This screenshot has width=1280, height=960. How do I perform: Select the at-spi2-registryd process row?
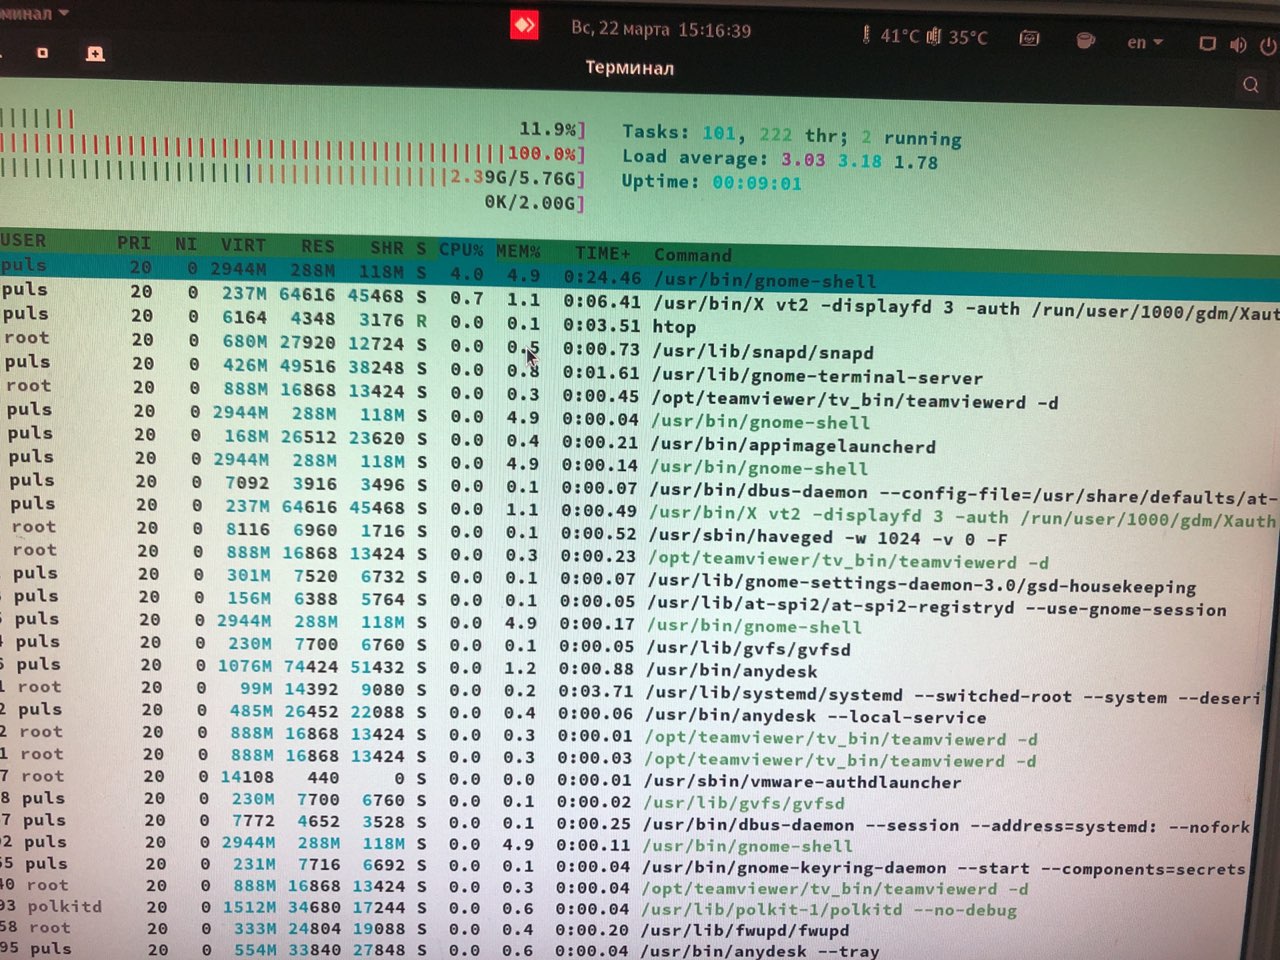tap(640, 602)
